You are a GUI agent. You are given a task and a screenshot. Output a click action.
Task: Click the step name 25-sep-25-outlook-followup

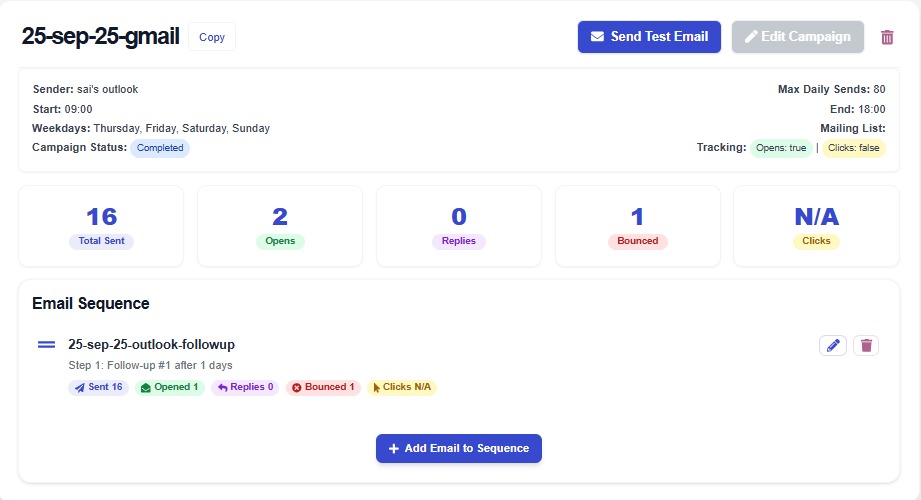[x=152, y=344]
